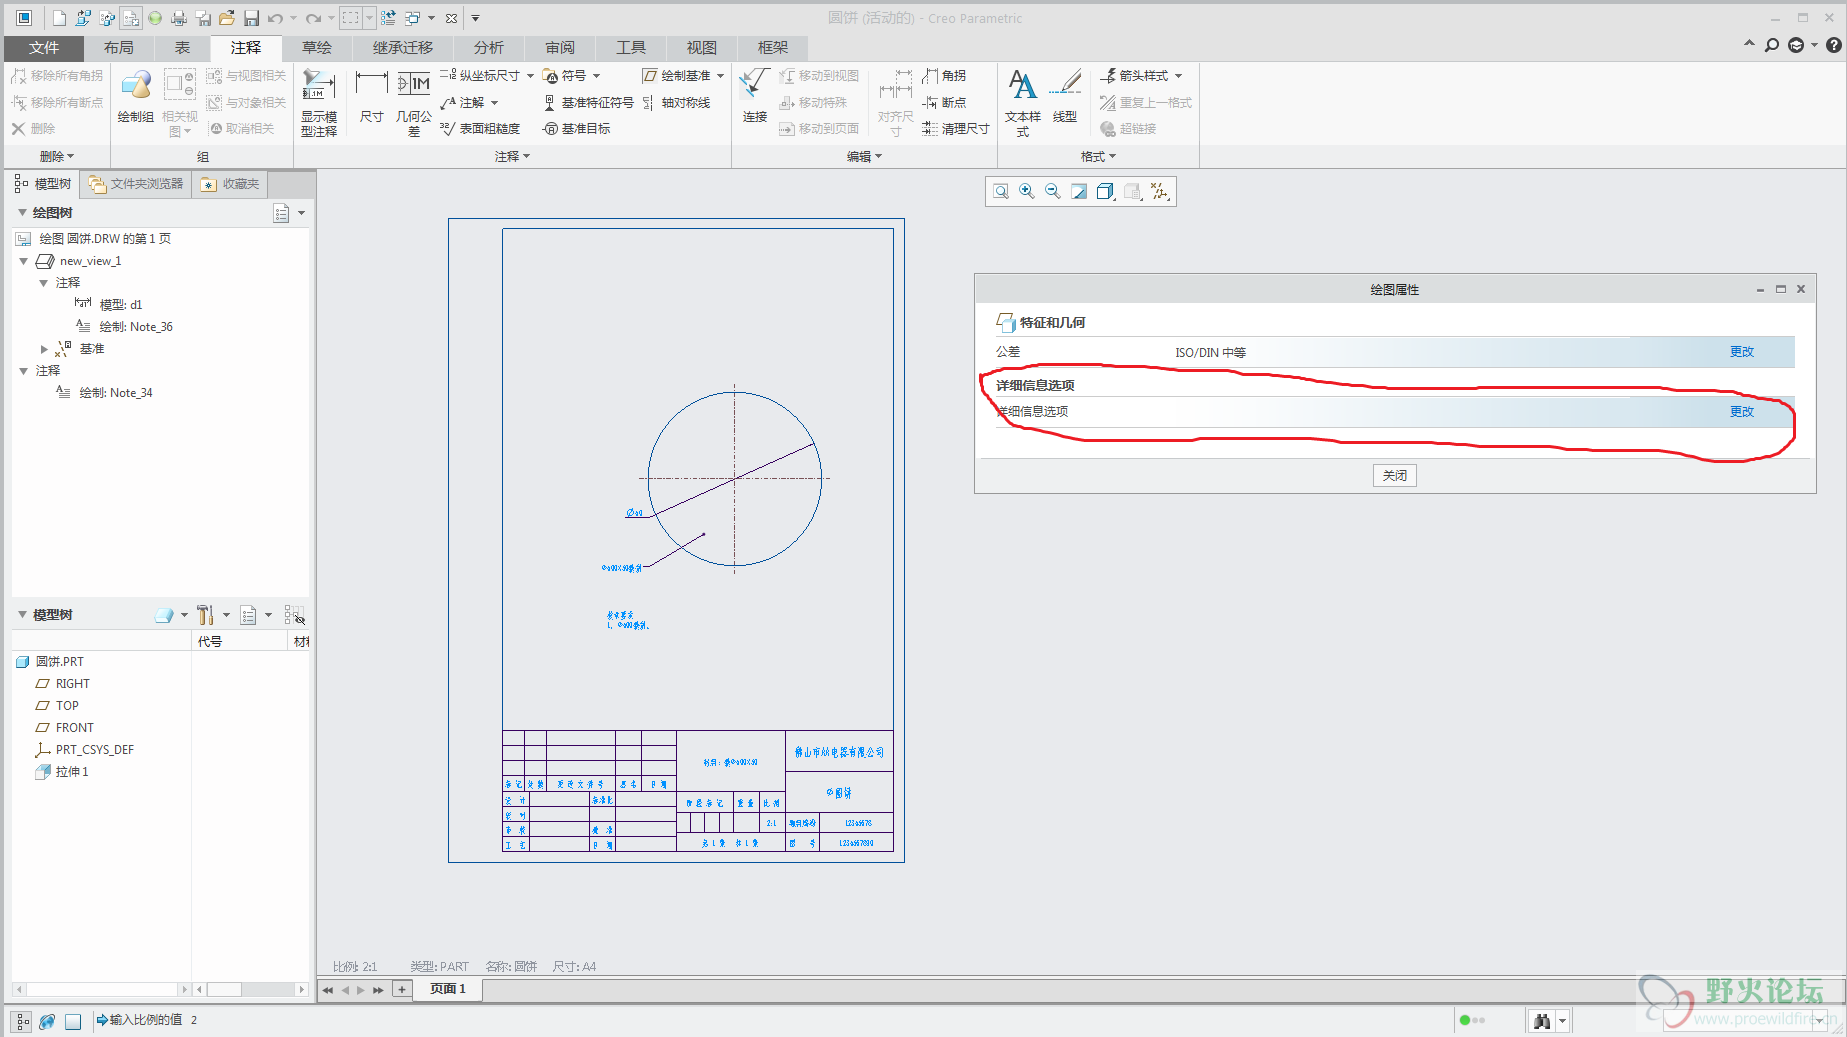Image resolution: width=1847 pixels, height=1037 pixels.
Task: Select the Surface Finish (表面粗糙度) tool
Action: [481, 129]
